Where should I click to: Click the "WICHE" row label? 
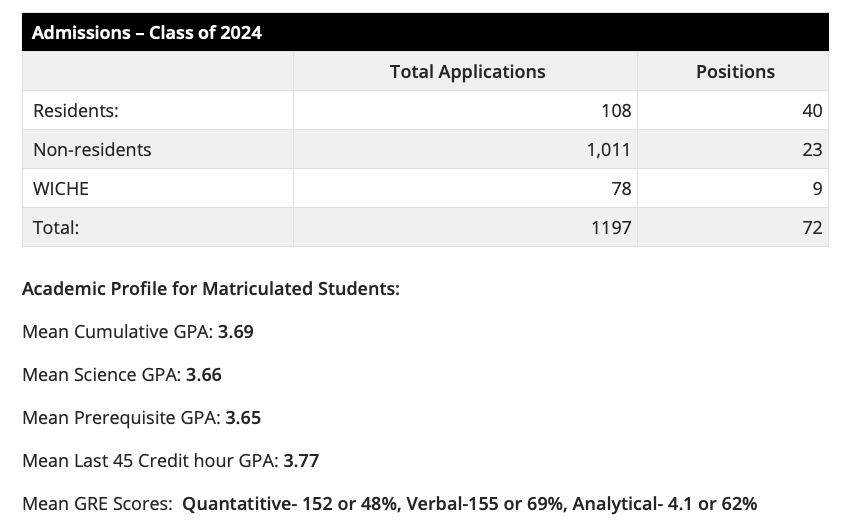pos(61,189)
